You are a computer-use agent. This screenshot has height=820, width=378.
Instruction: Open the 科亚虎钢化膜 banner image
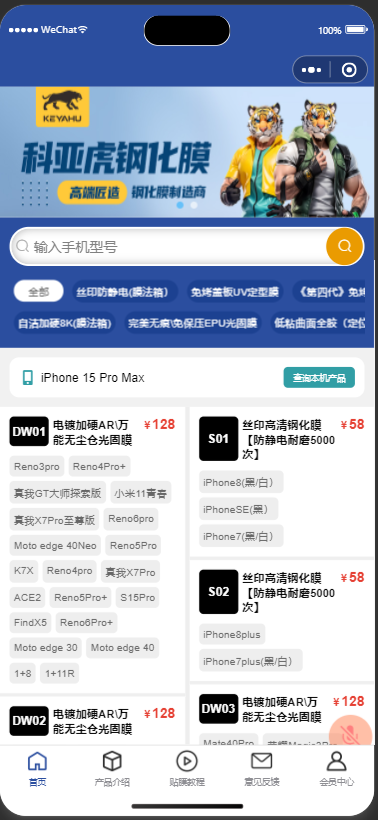(x=187, y=152)
